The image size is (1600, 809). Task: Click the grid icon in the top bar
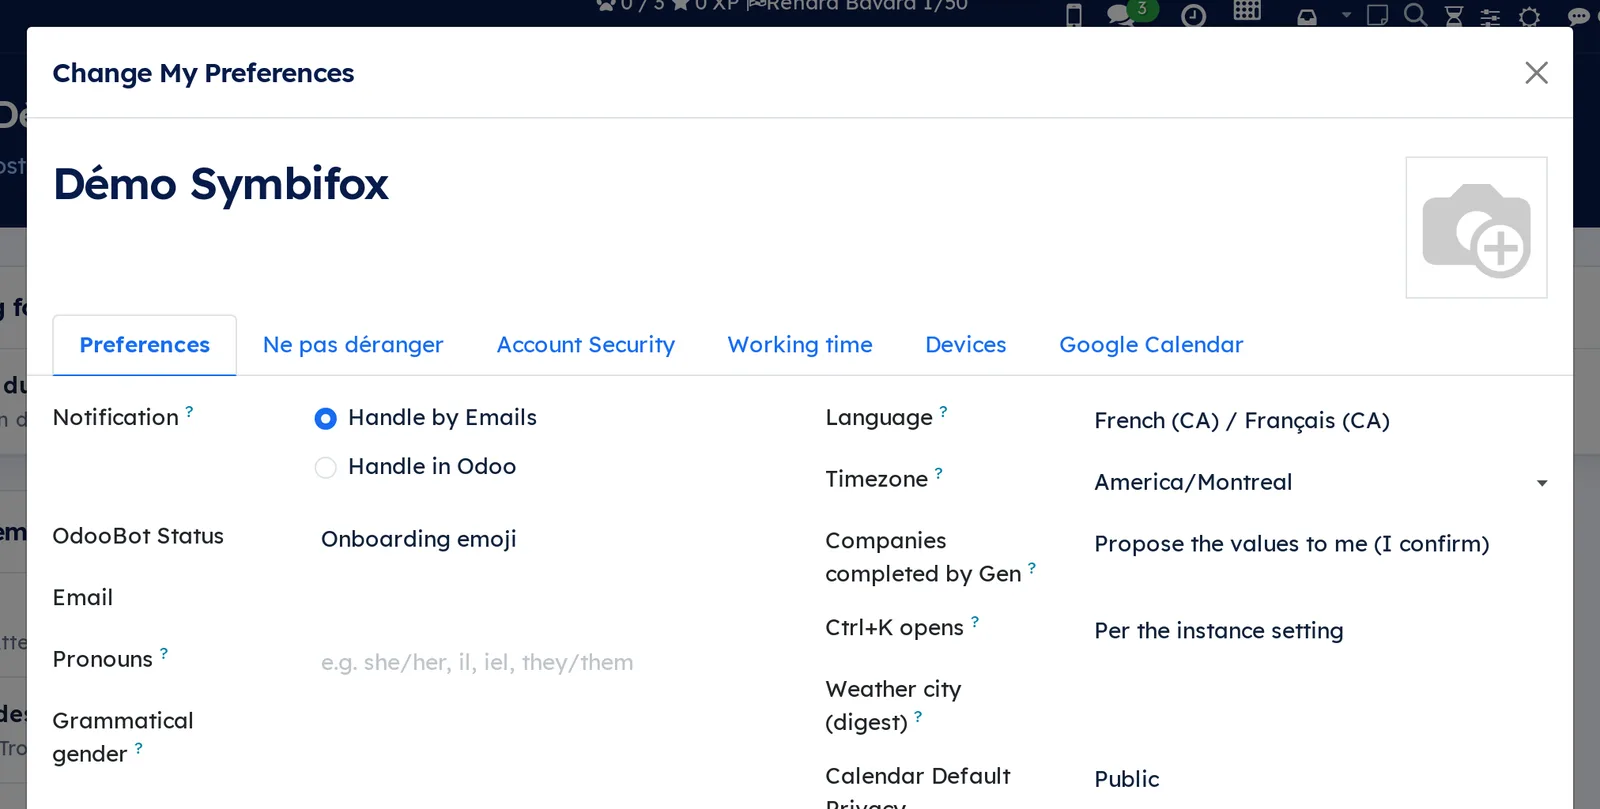pos(1247,12)
